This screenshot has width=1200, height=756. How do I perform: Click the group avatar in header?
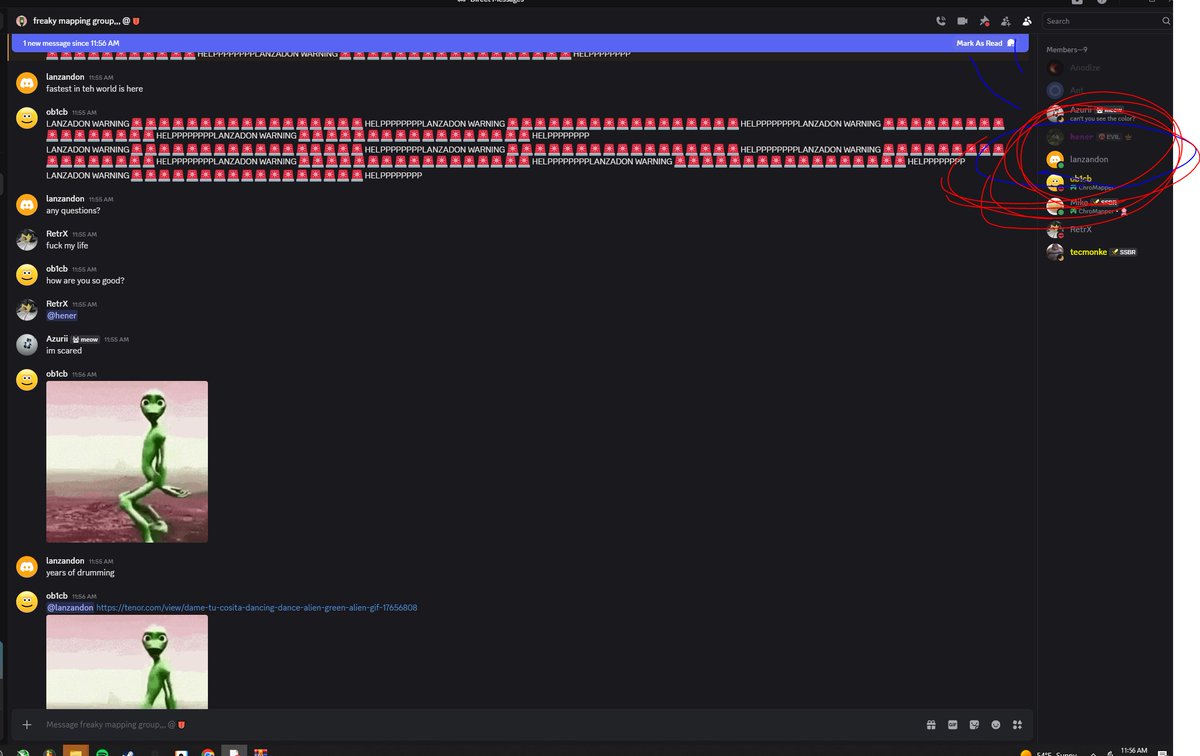click(x=21, y=20)
